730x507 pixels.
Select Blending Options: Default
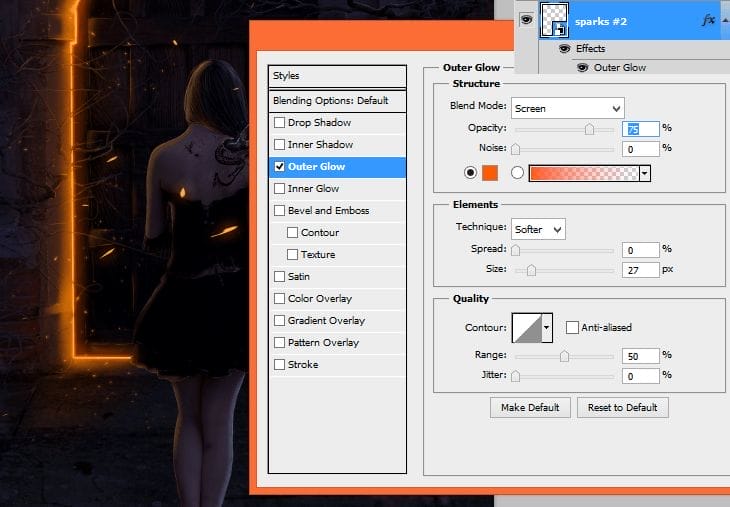[337, 101]
